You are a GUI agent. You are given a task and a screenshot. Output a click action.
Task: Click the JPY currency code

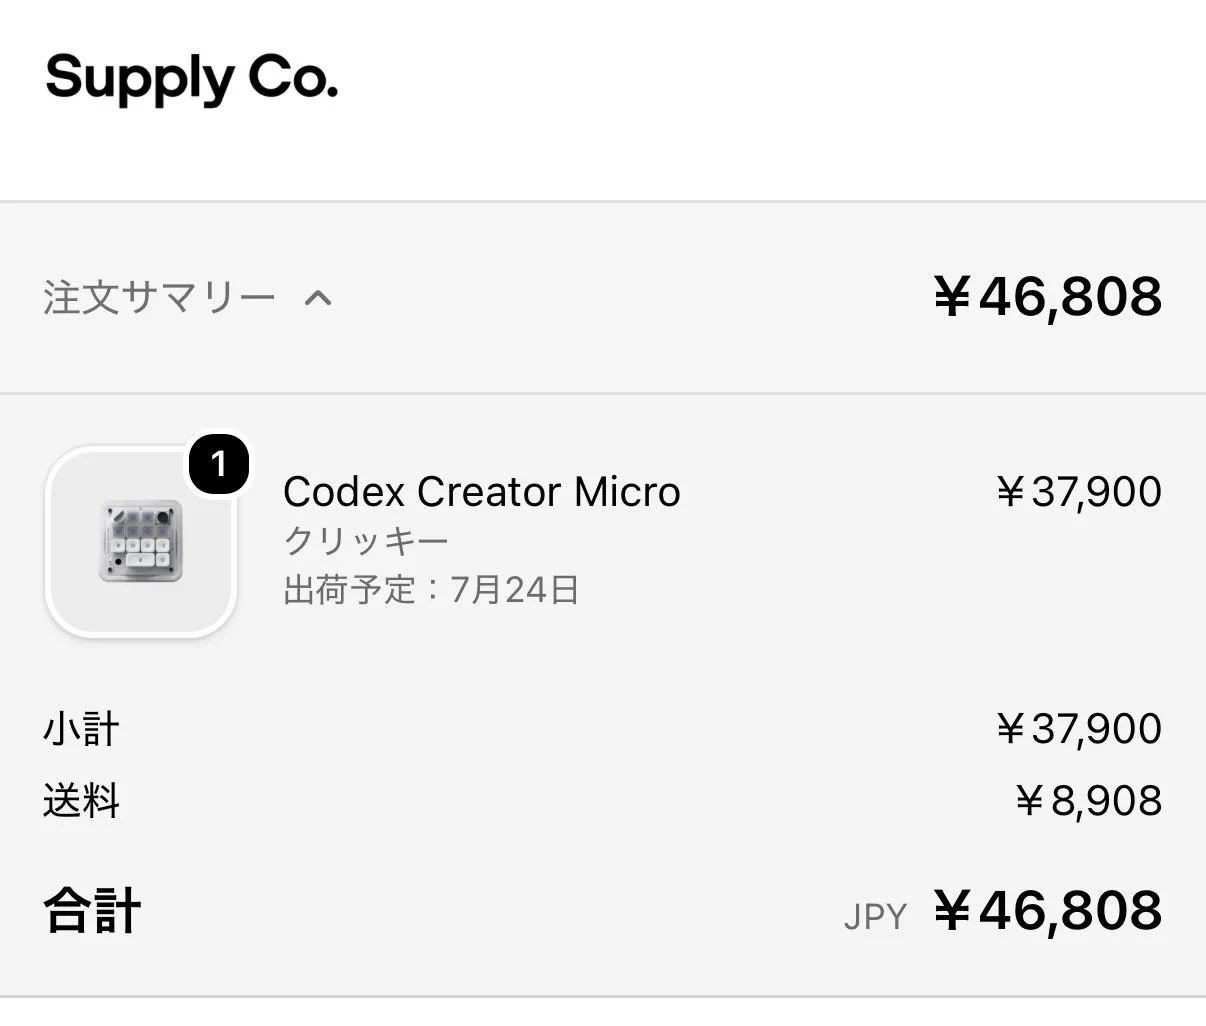tap(875, 917)
